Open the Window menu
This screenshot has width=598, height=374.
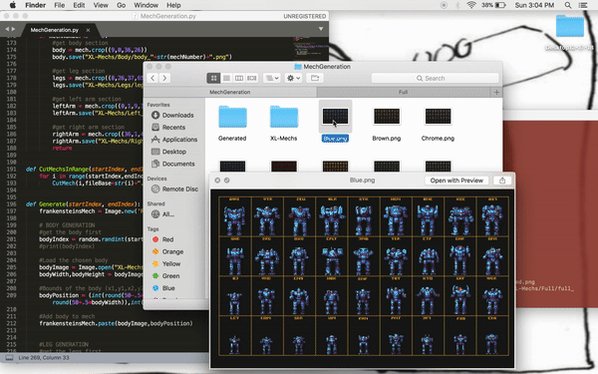146,5
